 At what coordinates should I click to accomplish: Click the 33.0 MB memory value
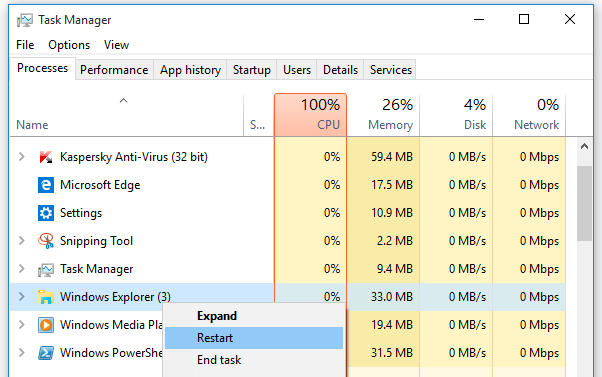392,297
